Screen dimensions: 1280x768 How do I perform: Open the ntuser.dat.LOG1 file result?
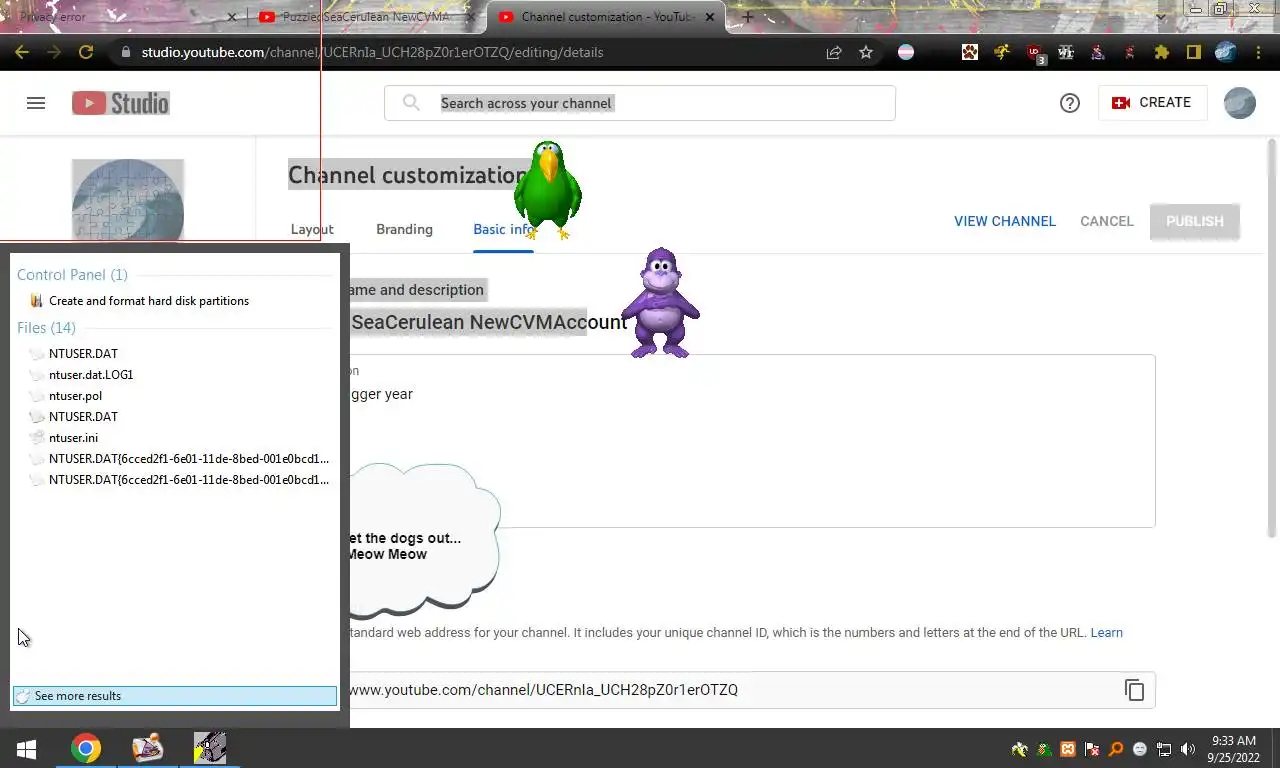[x=91, y=375]
